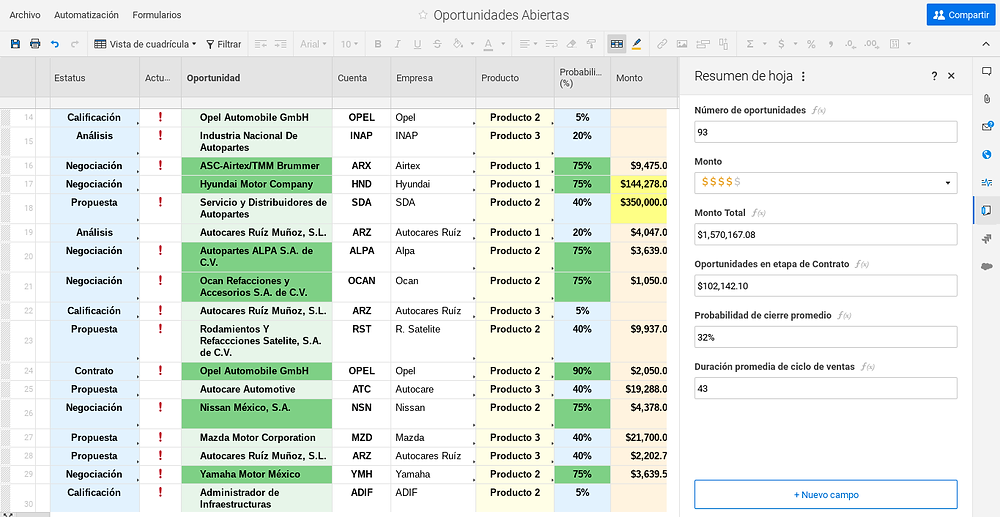Click the Monto Total field $1,570,167.08
1000x517 pixels.
826,234
